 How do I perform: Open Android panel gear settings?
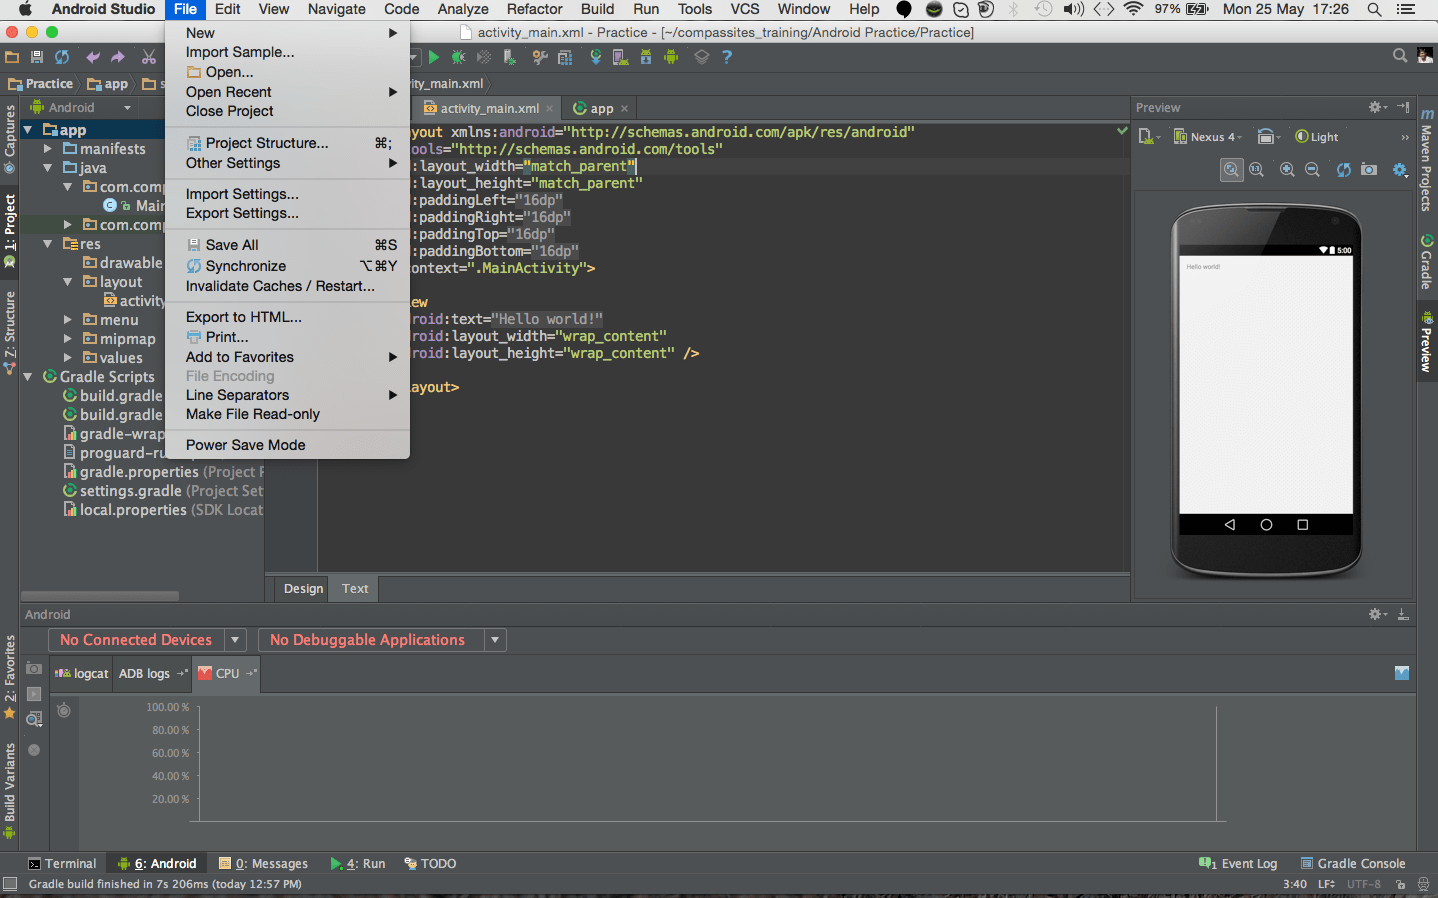[x=1377, y=614]
